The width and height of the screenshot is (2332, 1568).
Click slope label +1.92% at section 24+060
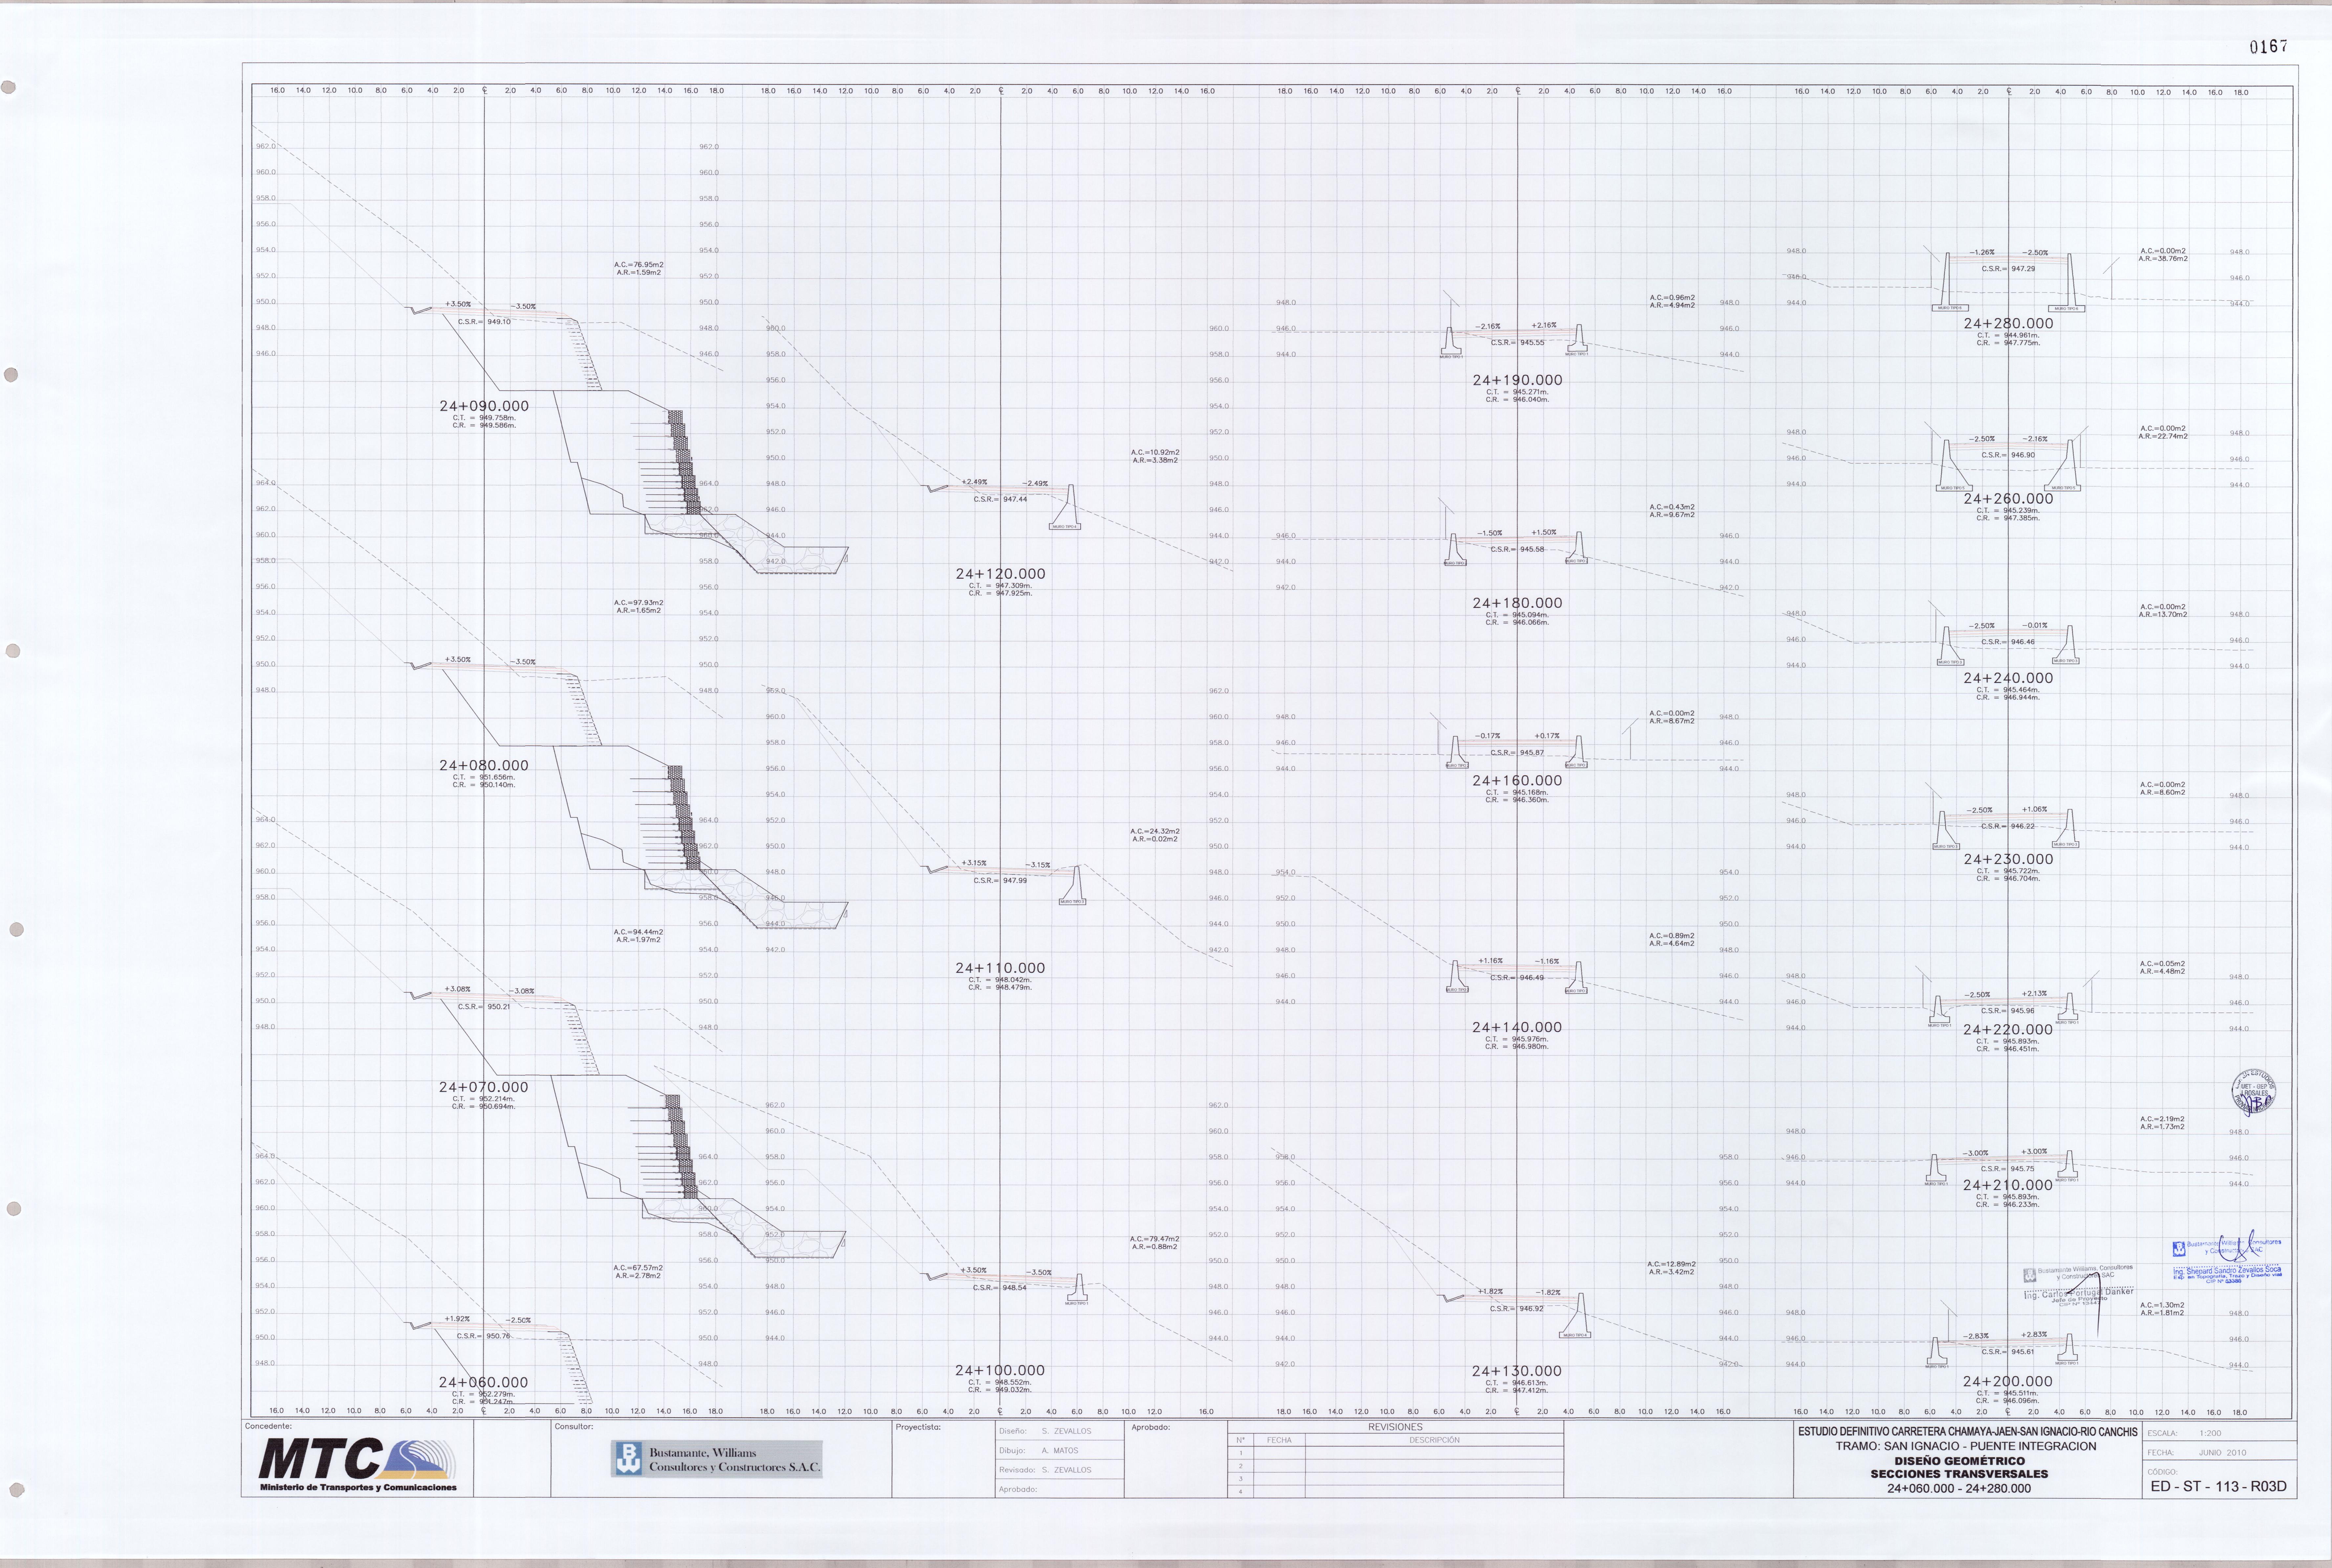click(457, 1319)
